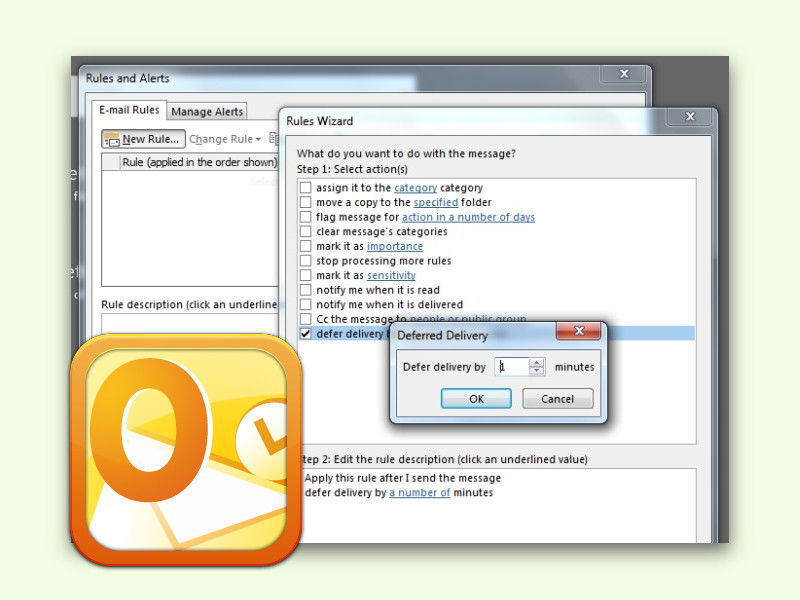Switch to the Manage Alerts tab

[207, 112]
